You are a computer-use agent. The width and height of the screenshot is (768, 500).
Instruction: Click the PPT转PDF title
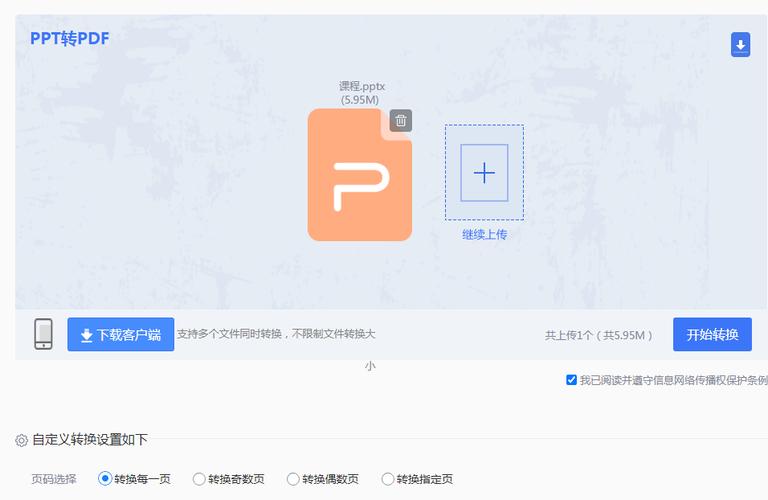[x=70, y=38]
